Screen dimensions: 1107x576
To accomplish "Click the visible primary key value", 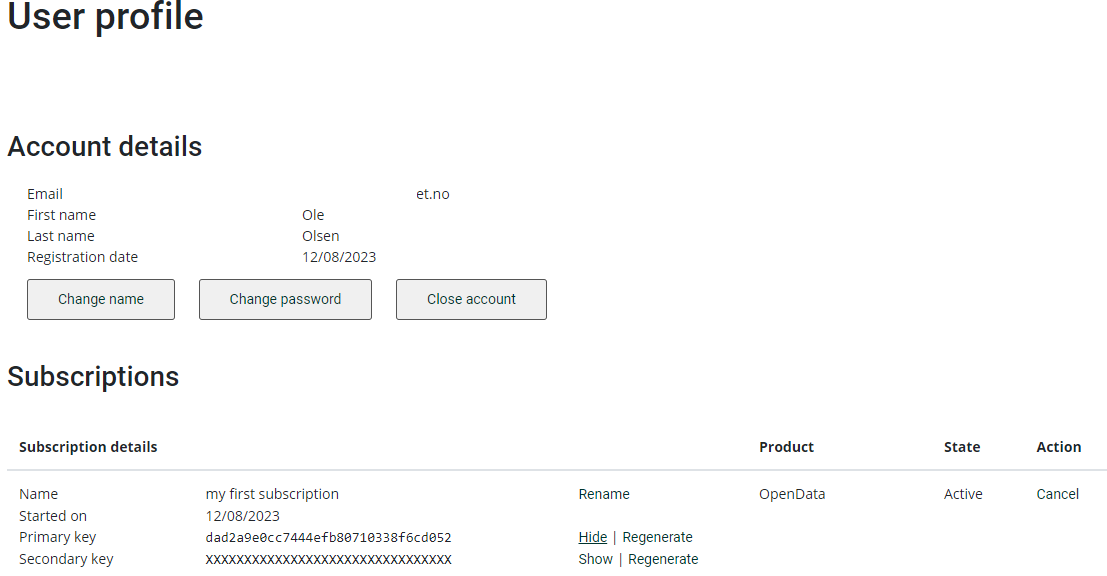I will (328, 538).
